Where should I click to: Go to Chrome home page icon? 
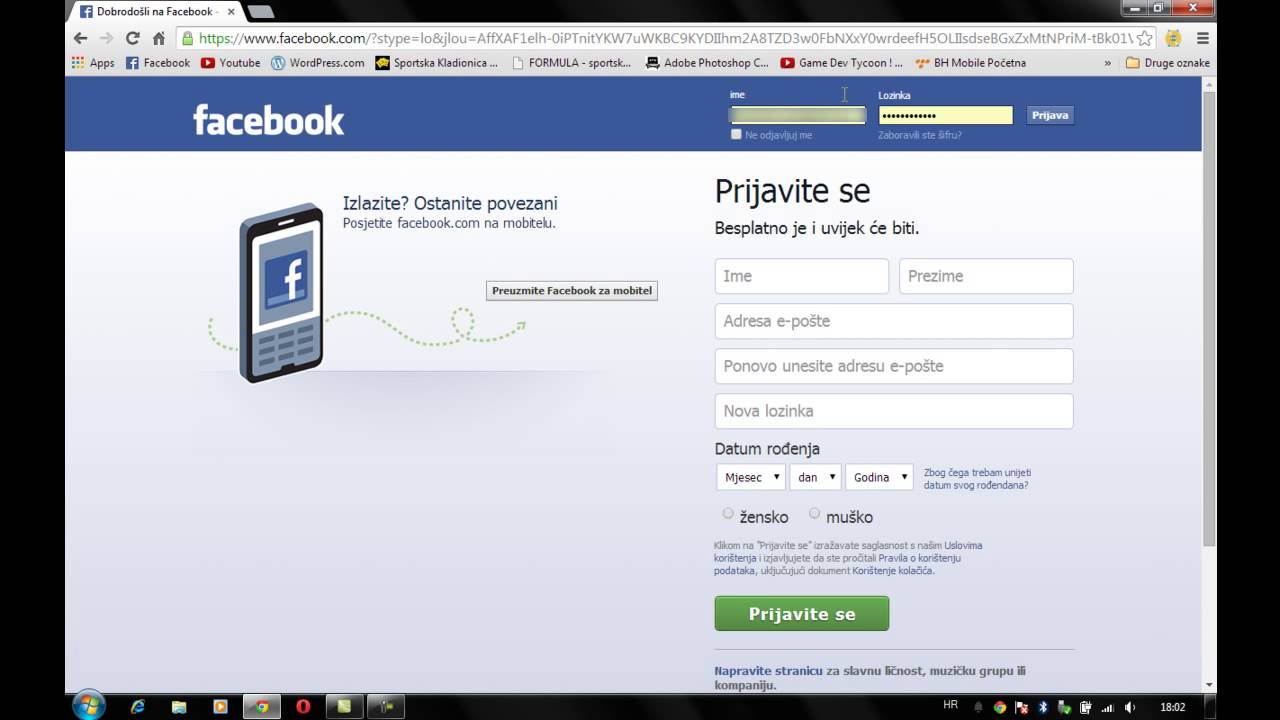coord(158,38)
